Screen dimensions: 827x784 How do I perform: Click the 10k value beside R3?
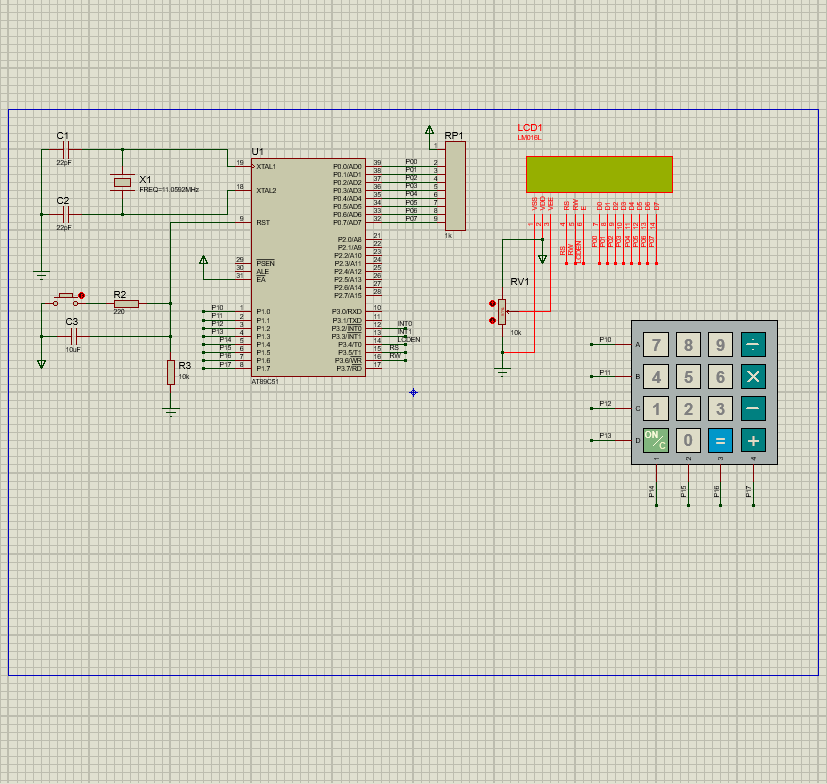click(x=184, y=377)
